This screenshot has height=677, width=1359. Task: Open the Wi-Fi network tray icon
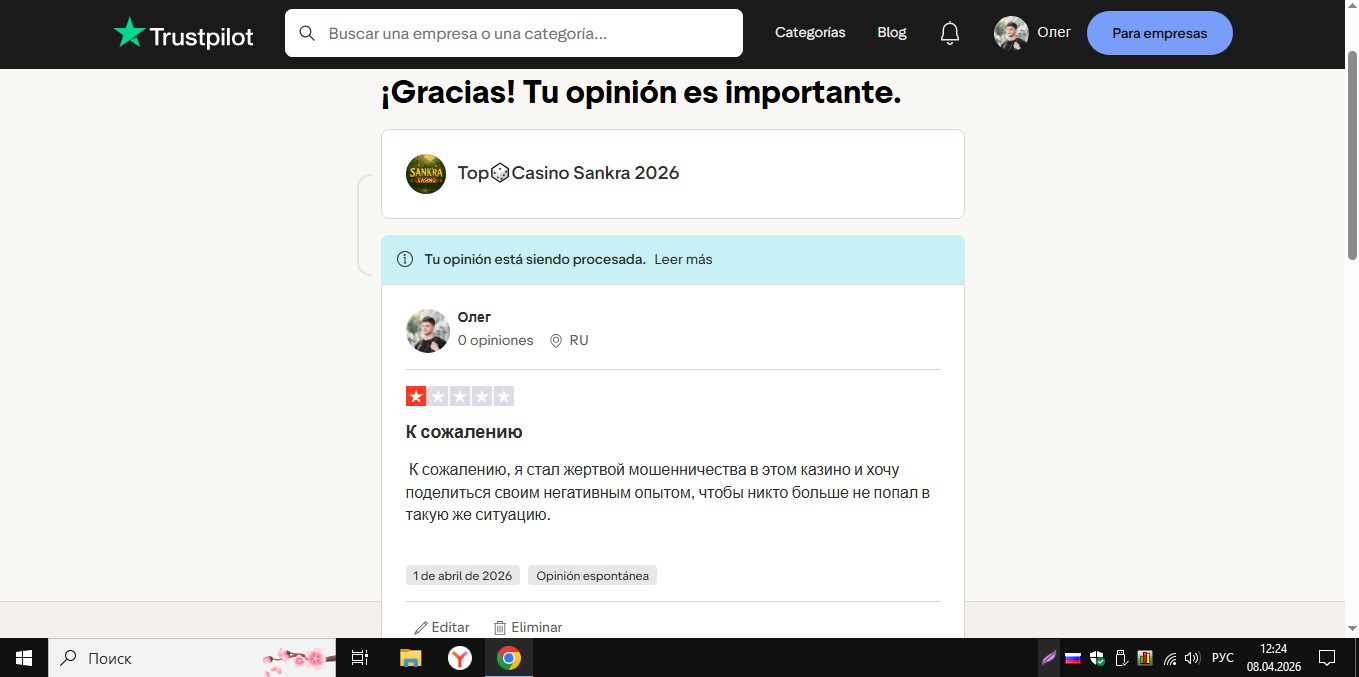1169,658
